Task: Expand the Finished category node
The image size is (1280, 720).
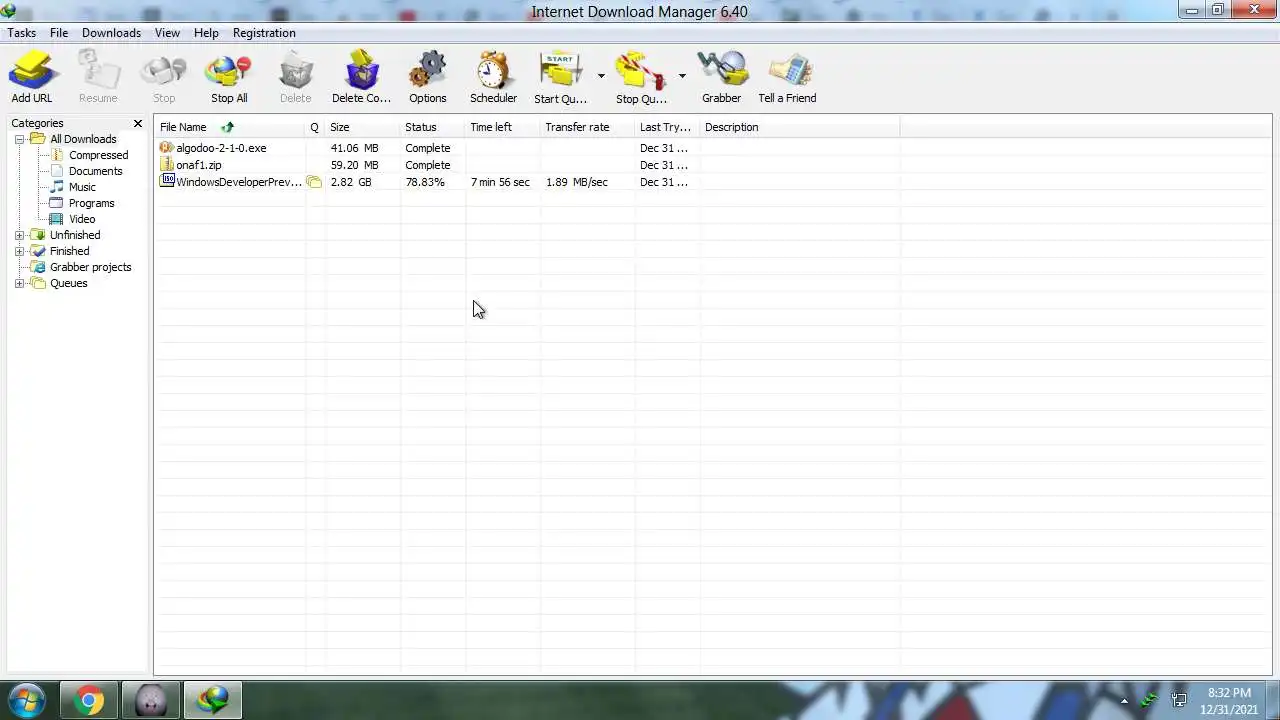Action: click(19, 251)
